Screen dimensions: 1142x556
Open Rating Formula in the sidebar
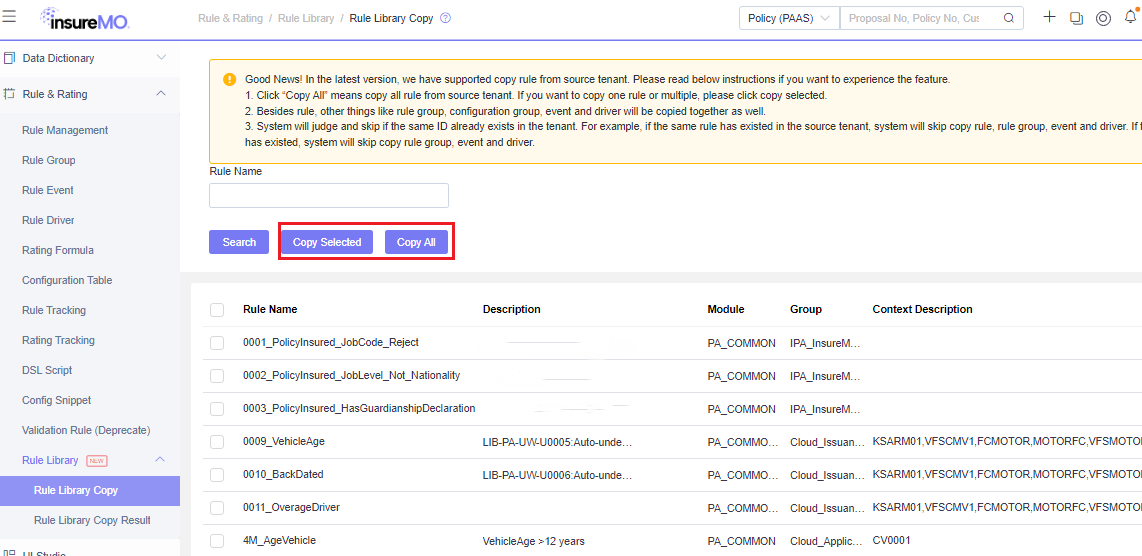coord(58,250)
